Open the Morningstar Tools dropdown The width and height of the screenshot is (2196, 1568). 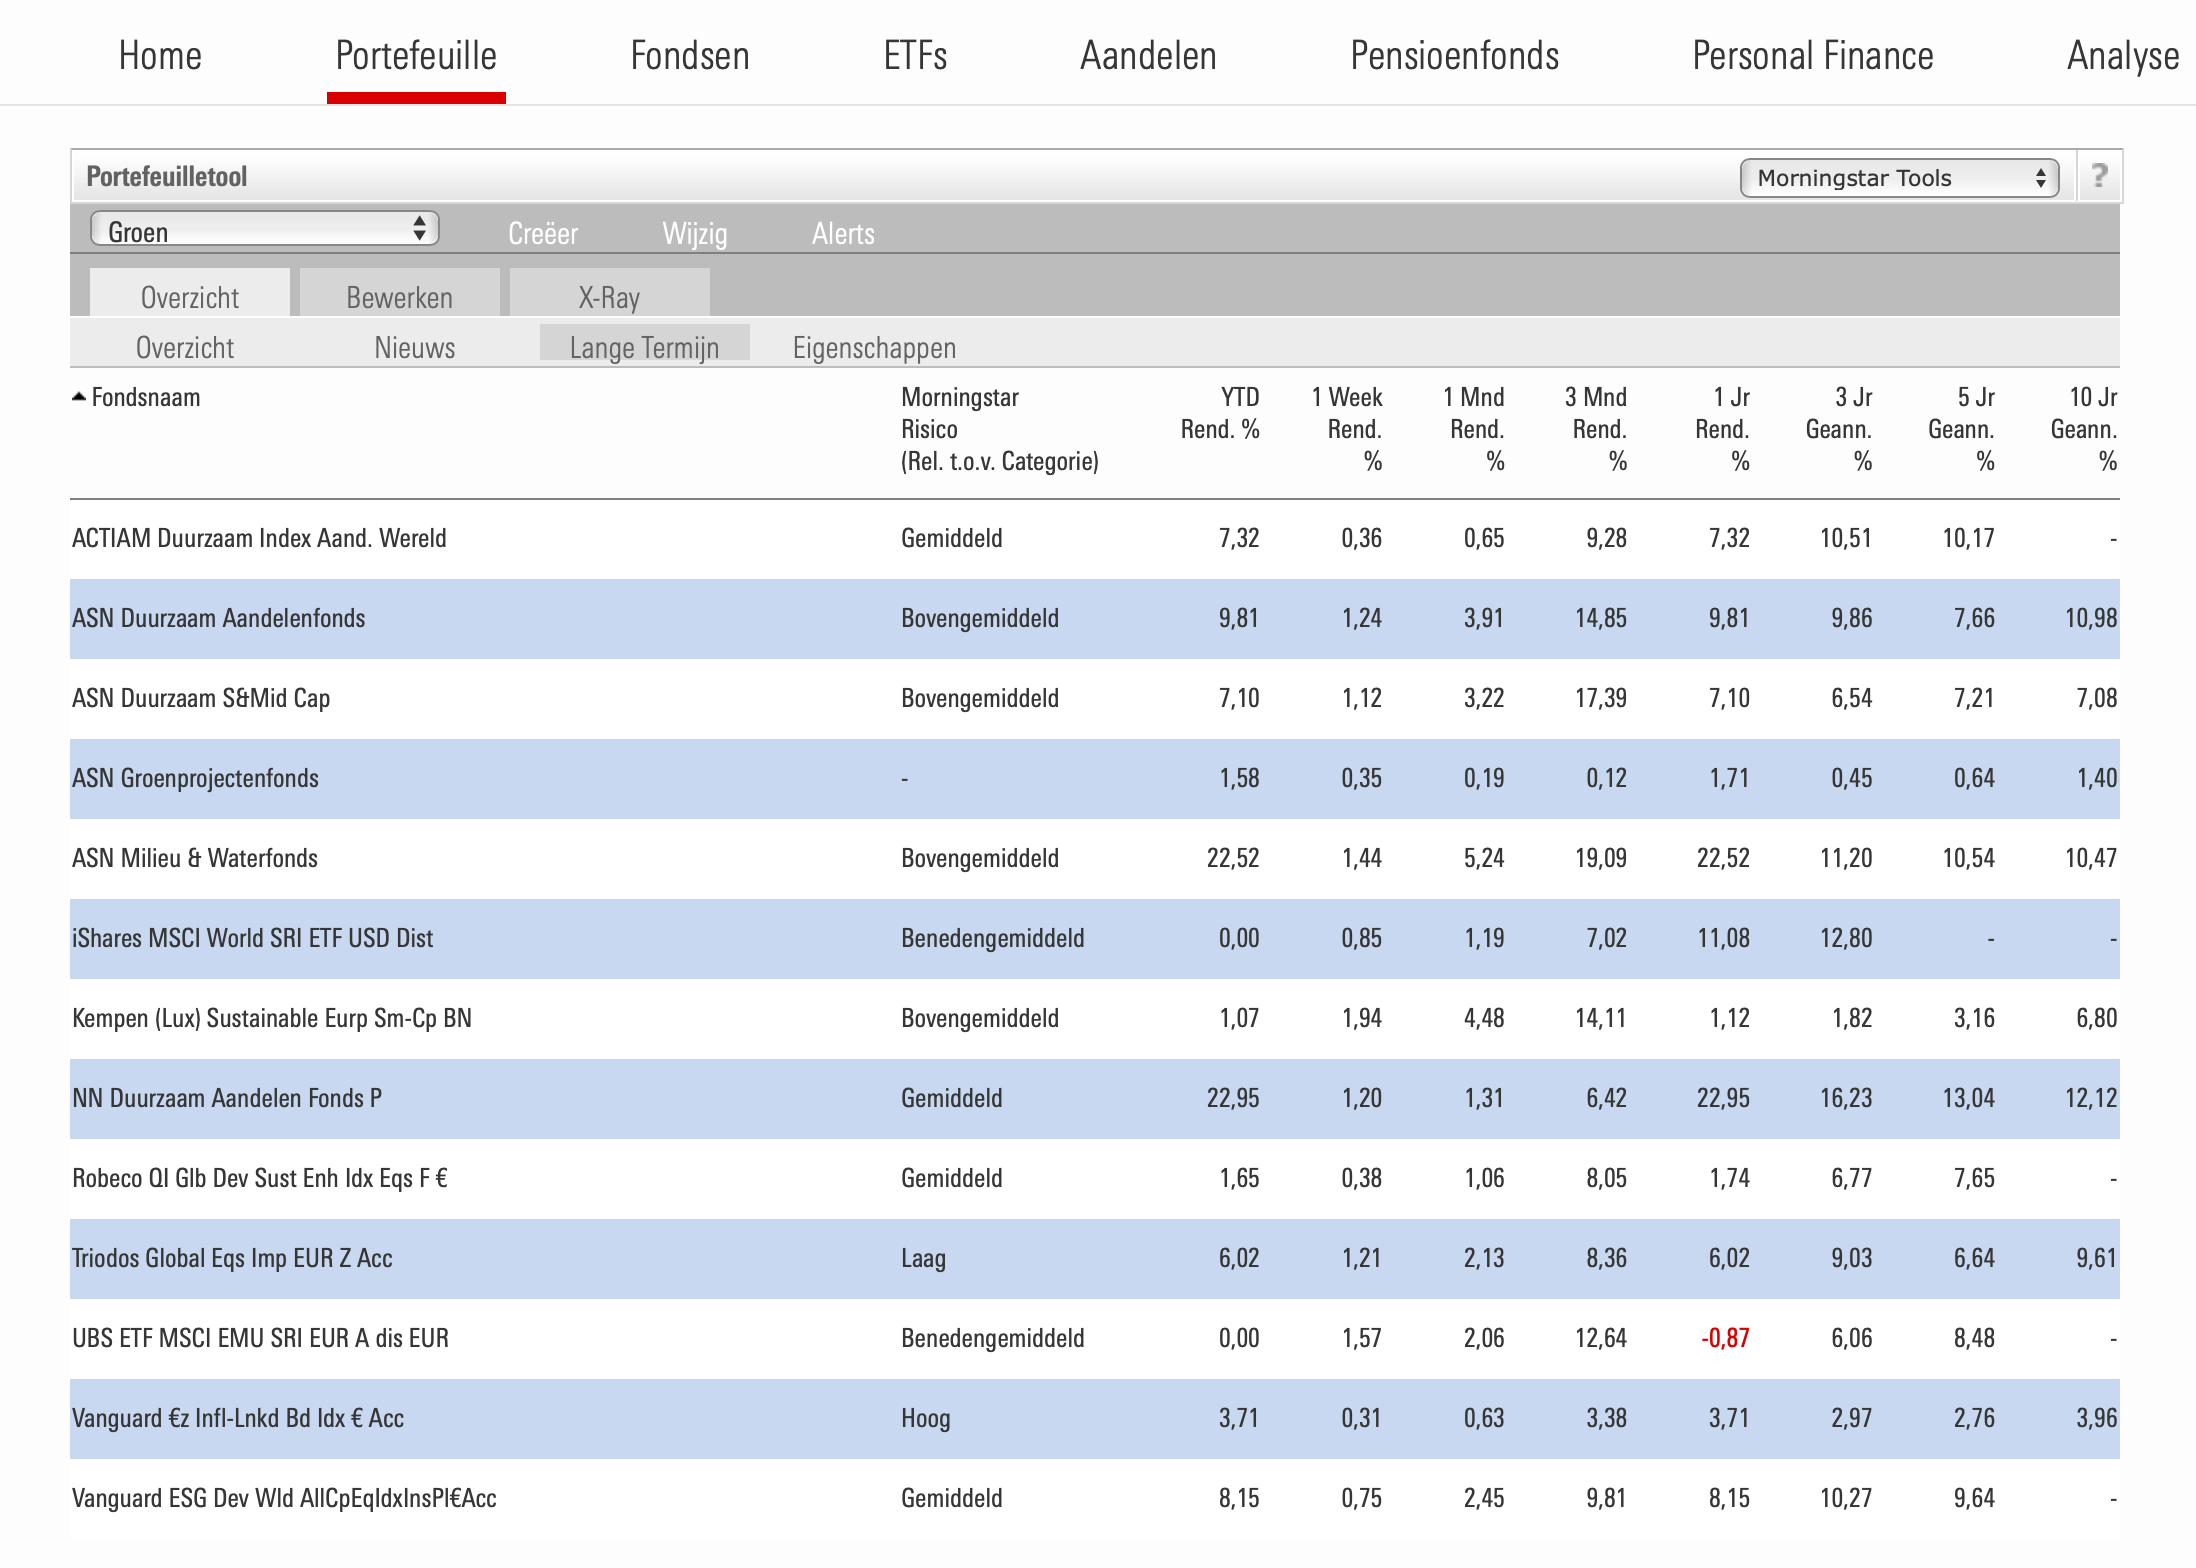pos(1899,178)
